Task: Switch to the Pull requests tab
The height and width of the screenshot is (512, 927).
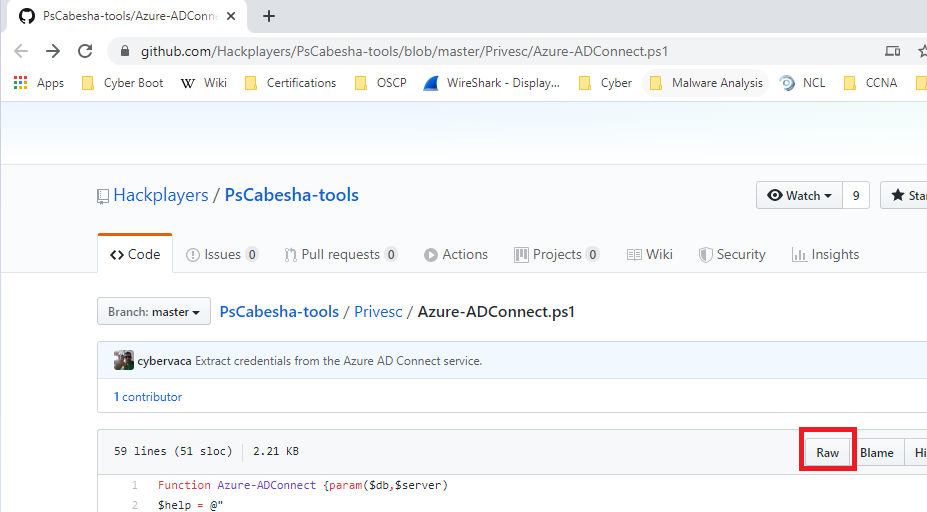Action: pyautogui.click(x=340, y=254)
